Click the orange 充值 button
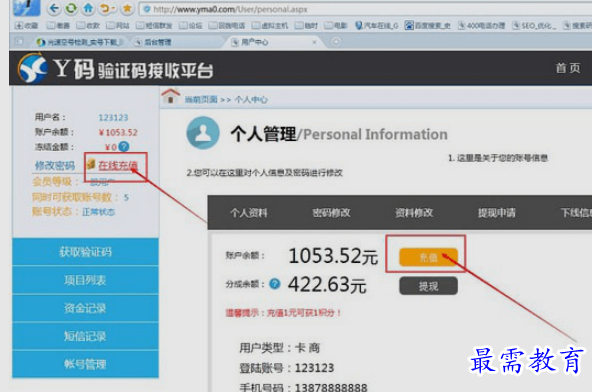This screenshot has height=392, width=592. click(x=429, y=257)
